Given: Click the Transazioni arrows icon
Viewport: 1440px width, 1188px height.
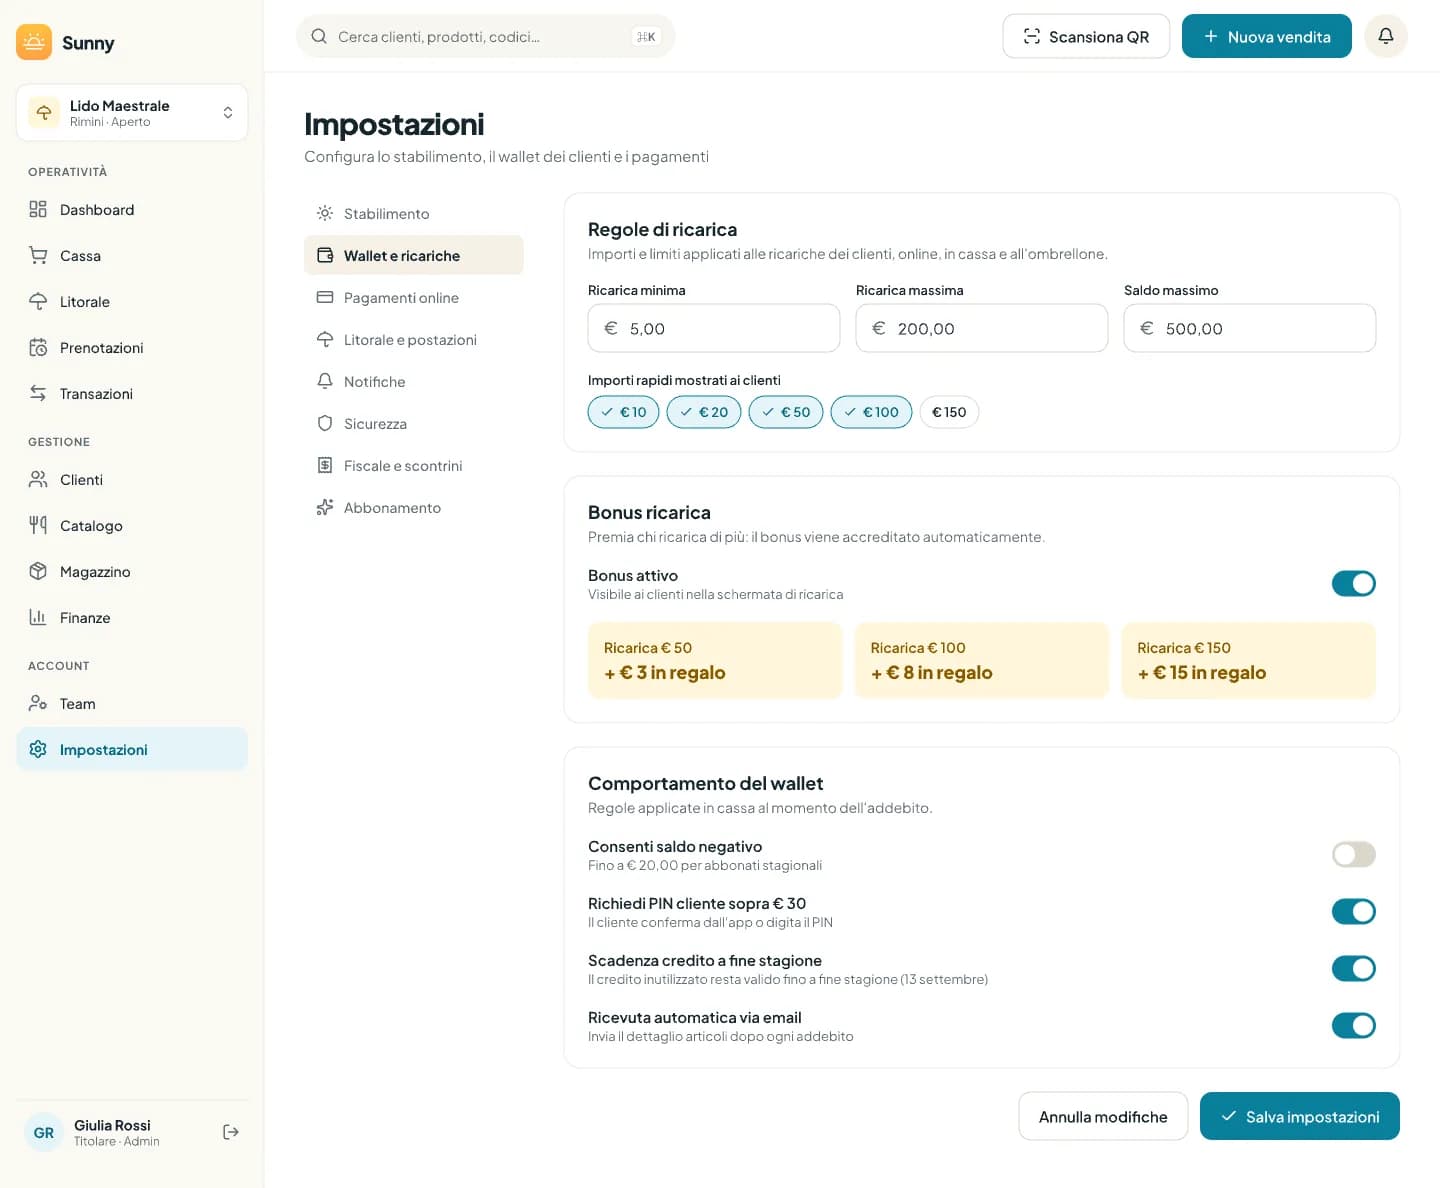Looking at the screenshot, I should tap(38, 393).
